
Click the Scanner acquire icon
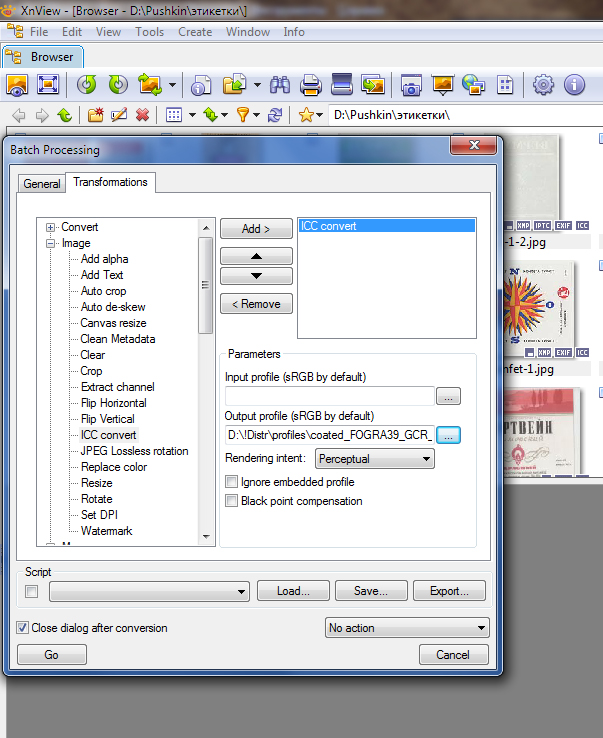342,85
